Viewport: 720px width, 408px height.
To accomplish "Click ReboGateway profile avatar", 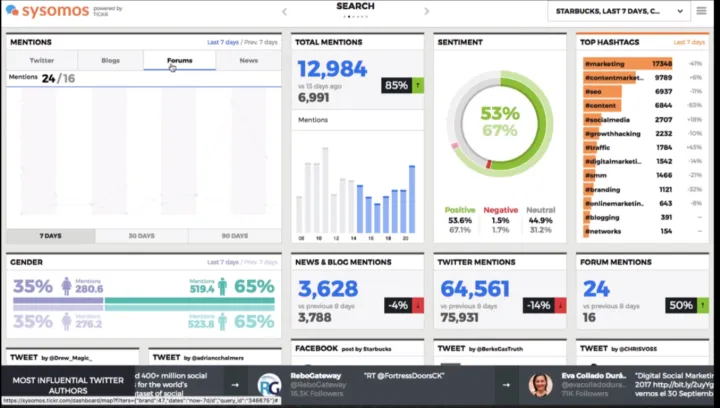I will pyautogui.click(x=268, y=384).
